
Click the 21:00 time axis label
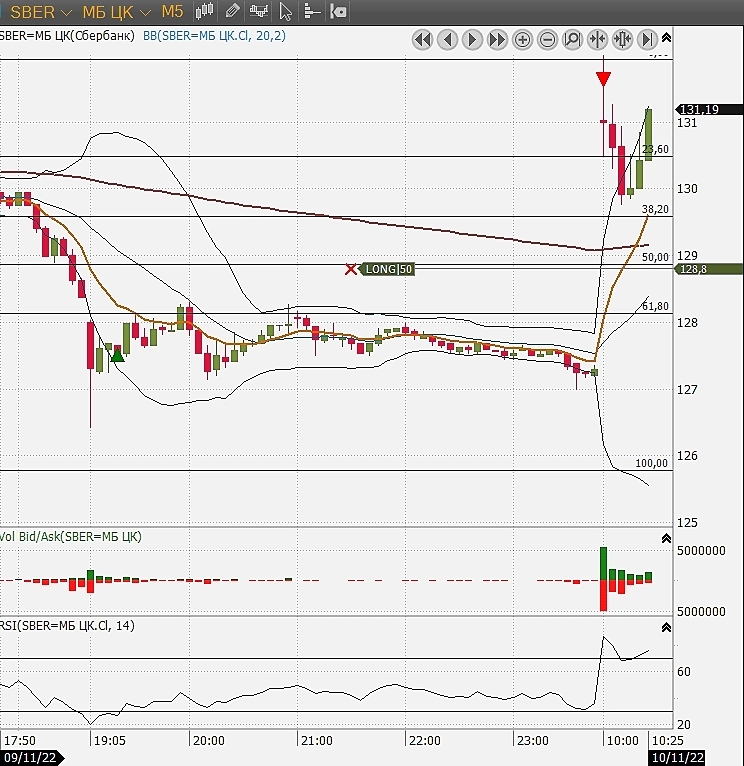point(317,741)
